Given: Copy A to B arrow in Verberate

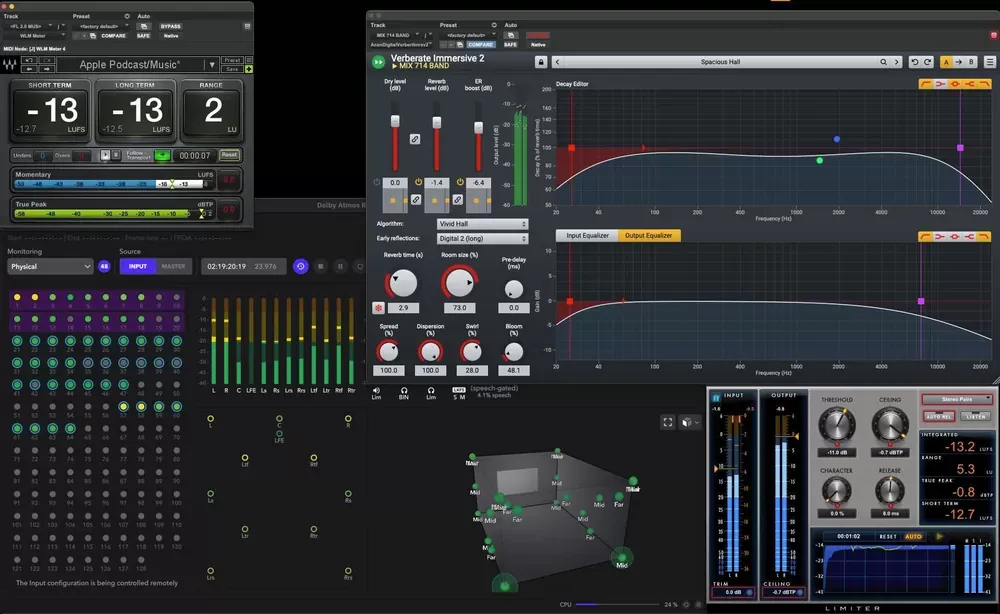Looking at the screenshot, I should pyautogui.click(x=959, y=62).
